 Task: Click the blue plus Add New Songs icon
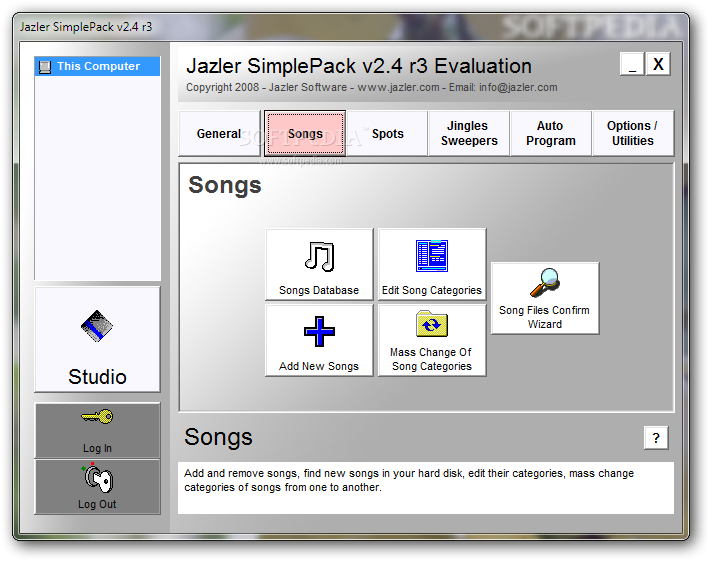pos(319,331)
